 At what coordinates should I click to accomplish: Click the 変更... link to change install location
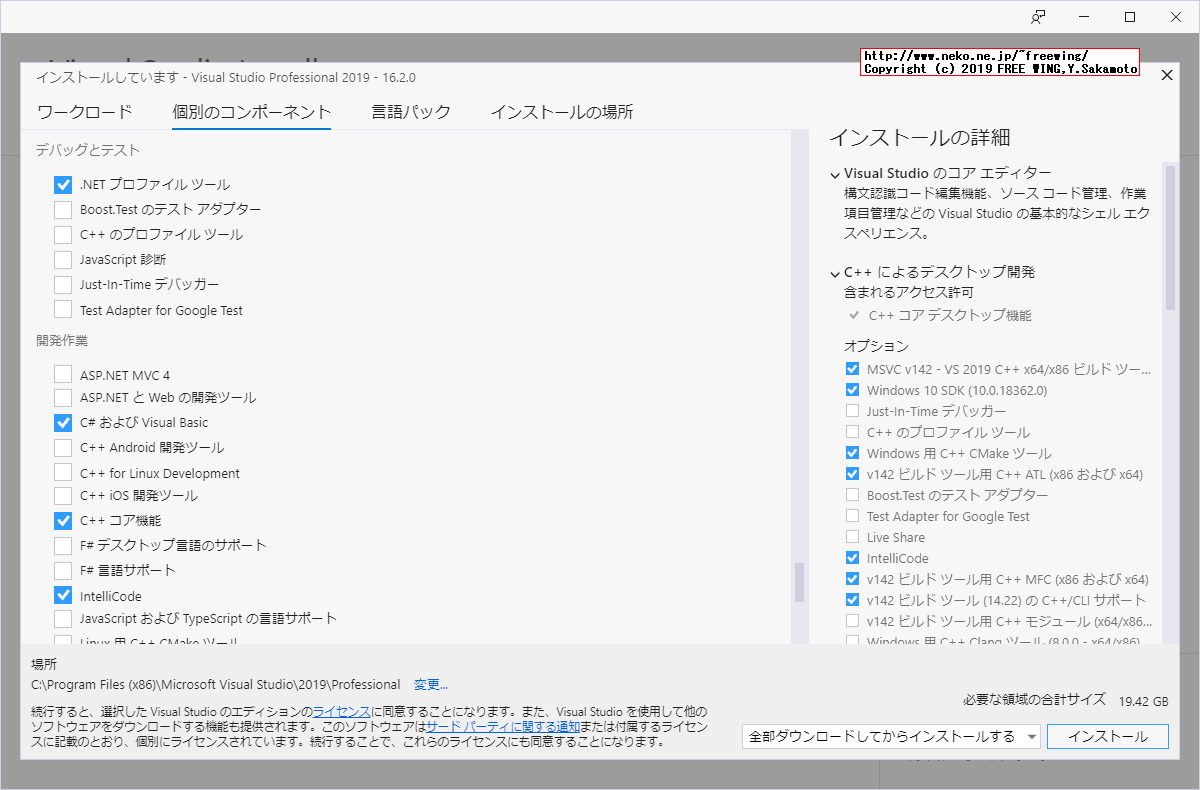pos(431,684)
